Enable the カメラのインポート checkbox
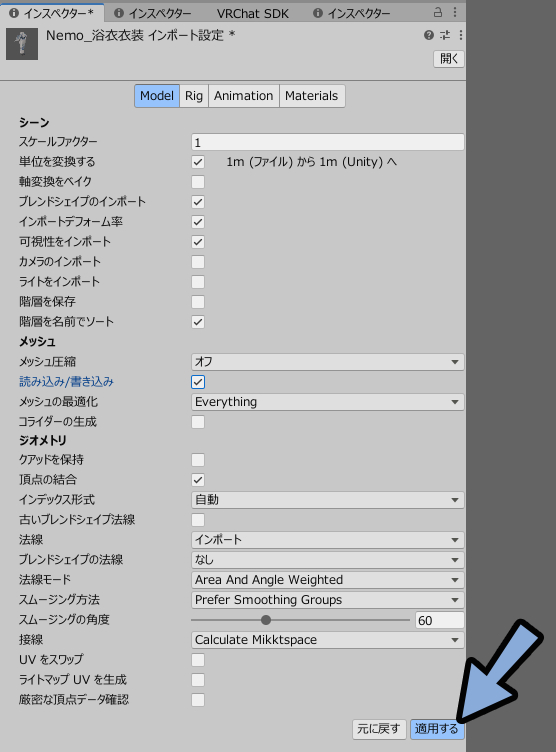This screenshot has height=752, width=556. [x=198, y=262]
